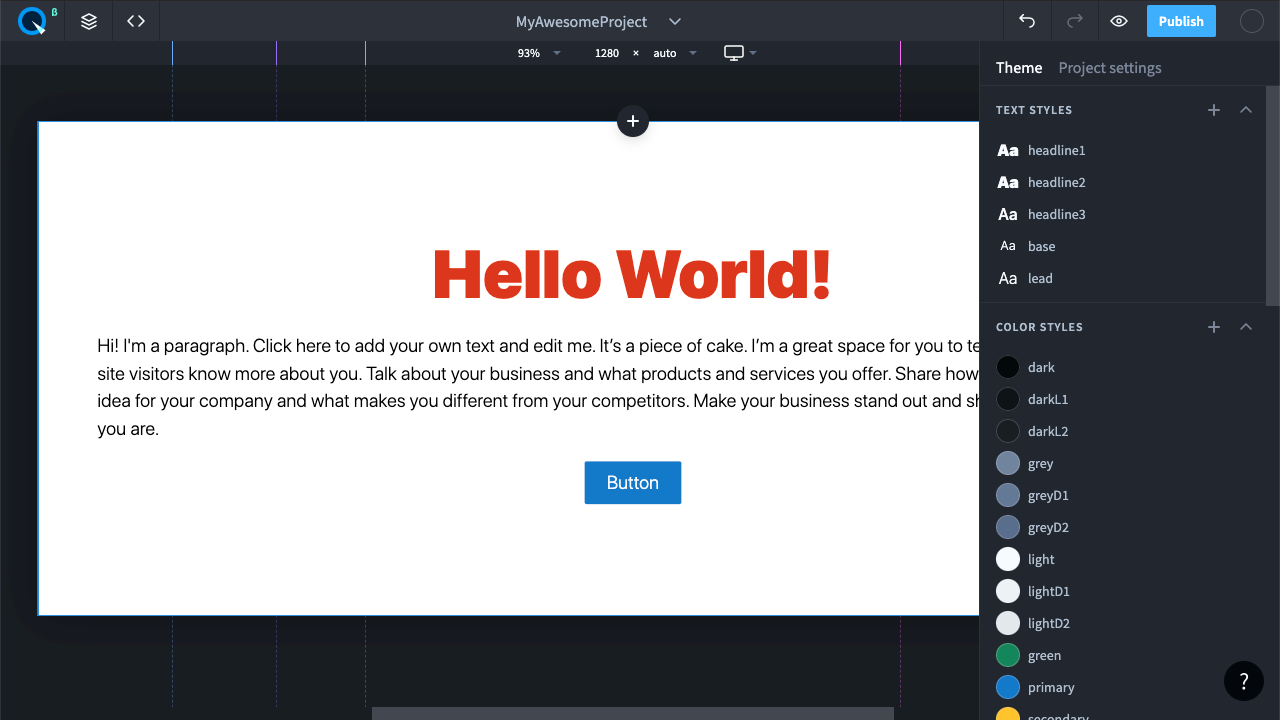Open the code editor icon
The width and height of the screenshot is (1280, 720).
136,21
